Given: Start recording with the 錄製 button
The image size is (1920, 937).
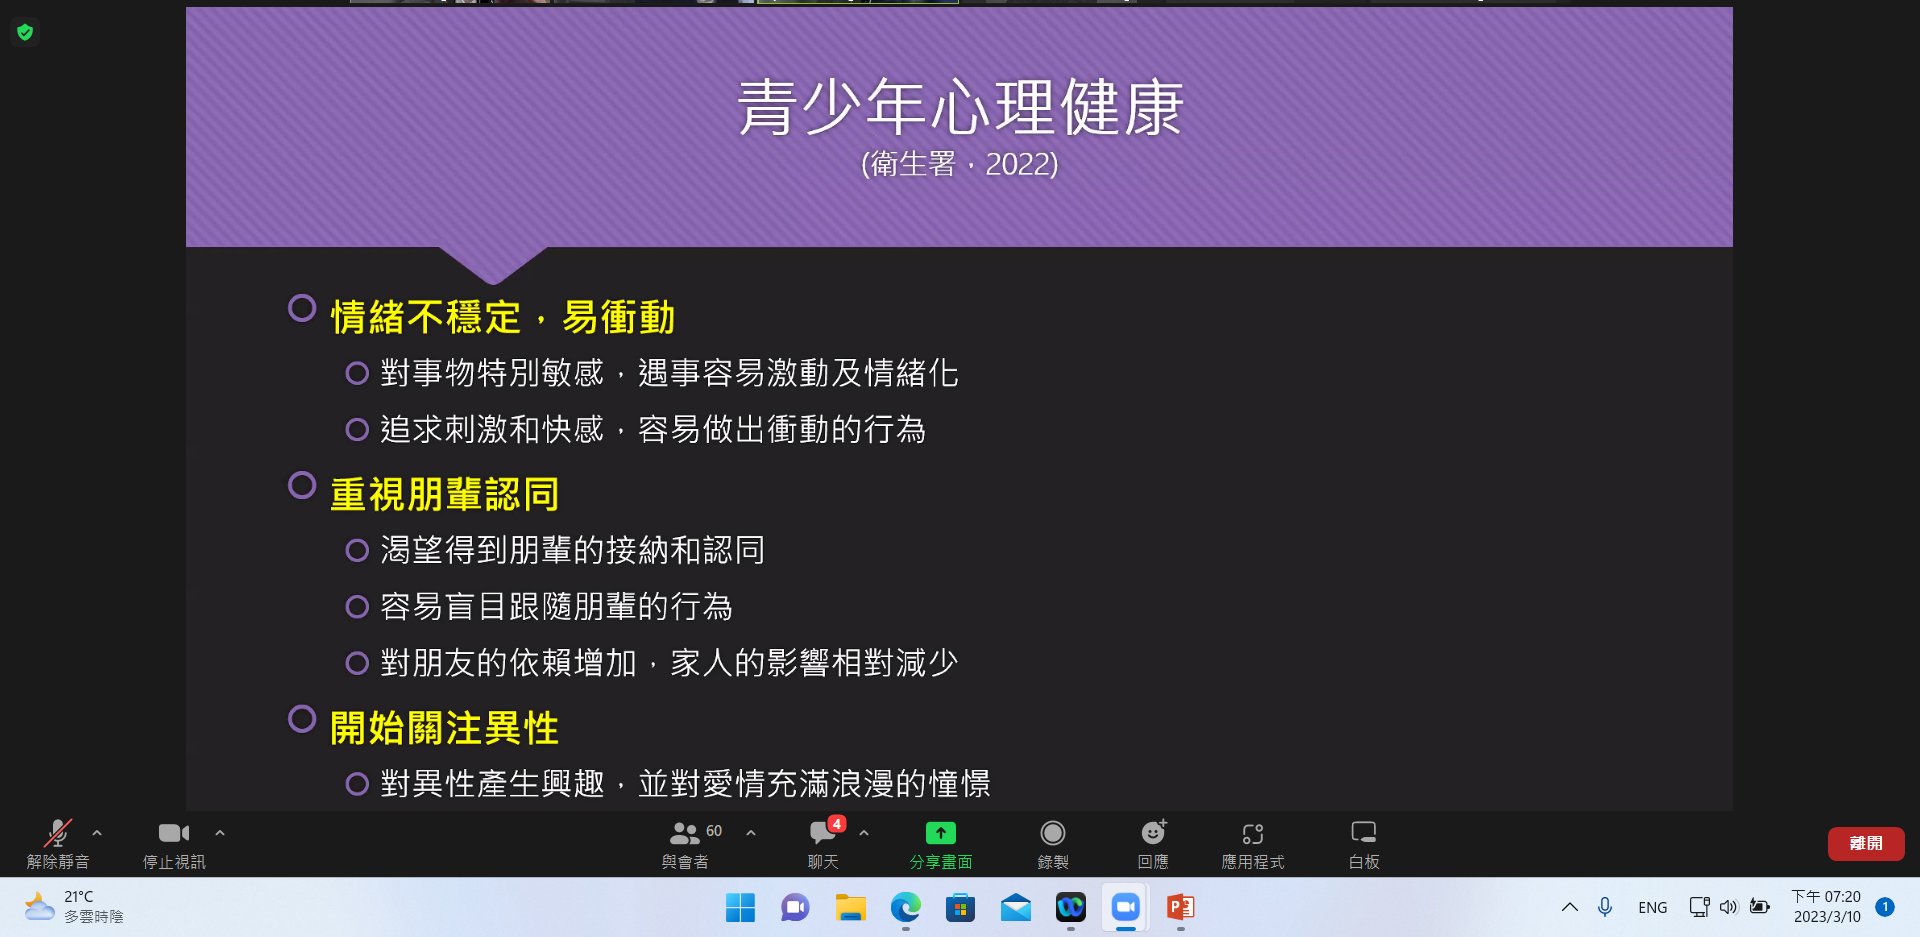Looking at the screenshot, I should pos(1052,843).
